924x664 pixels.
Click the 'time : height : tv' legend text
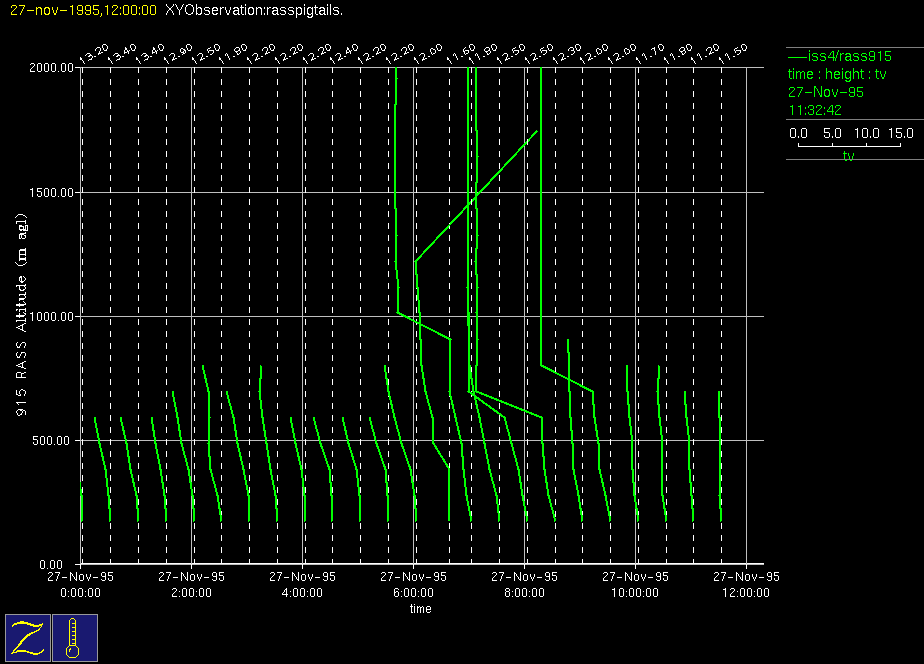pyautogui.click(x=837, y=75)
